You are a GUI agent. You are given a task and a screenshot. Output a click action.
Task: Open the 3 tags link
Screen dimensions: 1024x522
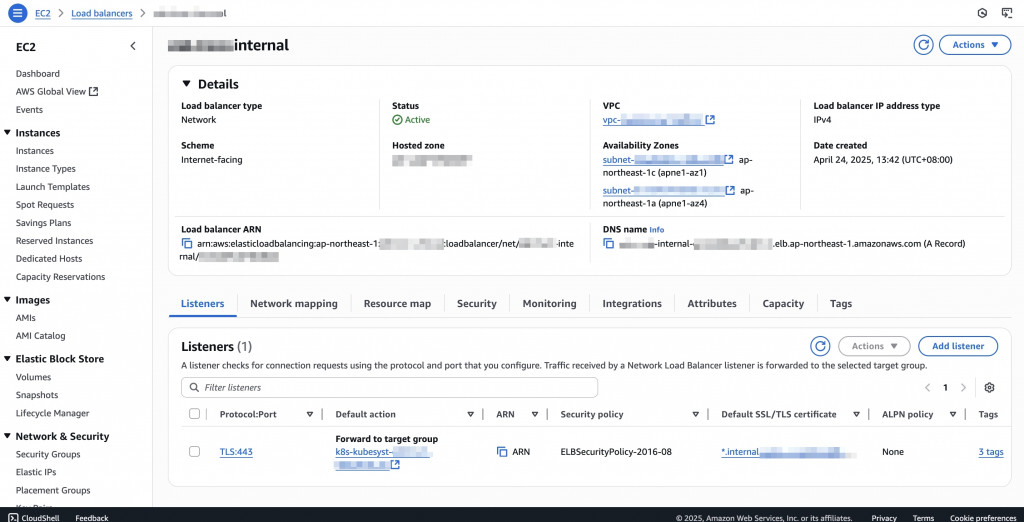click(991, 452)
